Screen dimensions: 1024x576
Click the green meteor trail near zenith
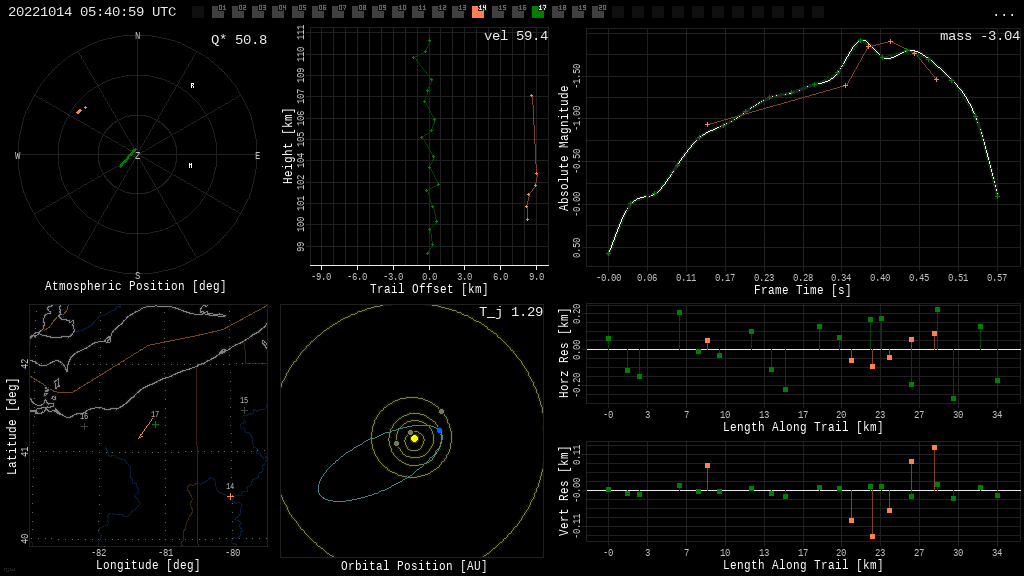tap(127, 159)
